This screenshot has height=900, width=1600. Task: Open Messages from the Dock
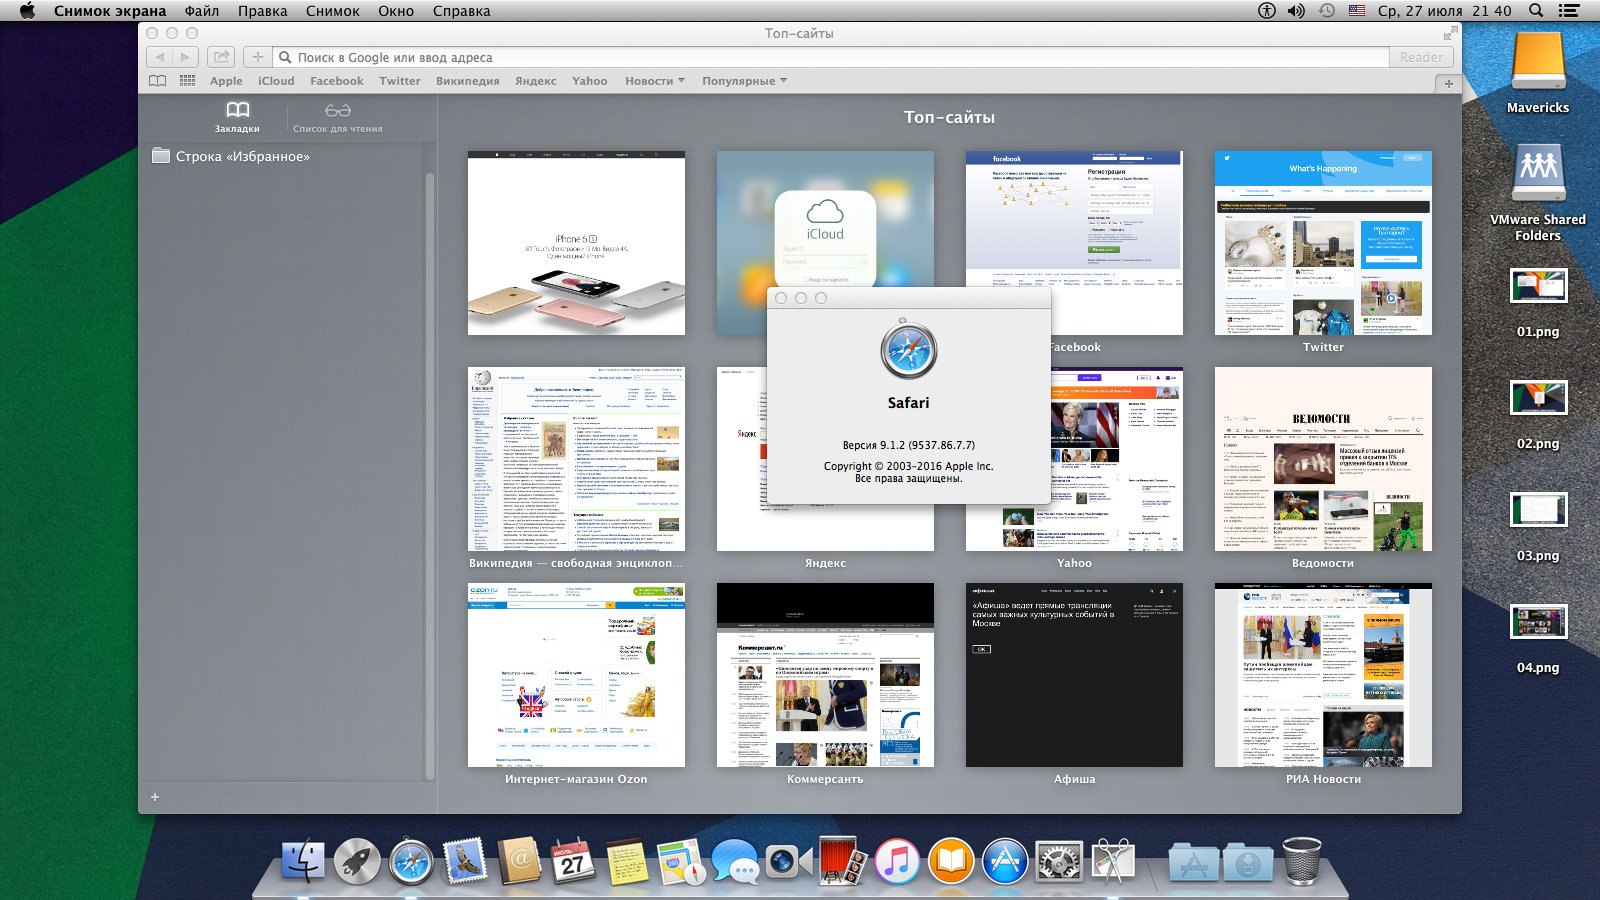tap(735, 860)
